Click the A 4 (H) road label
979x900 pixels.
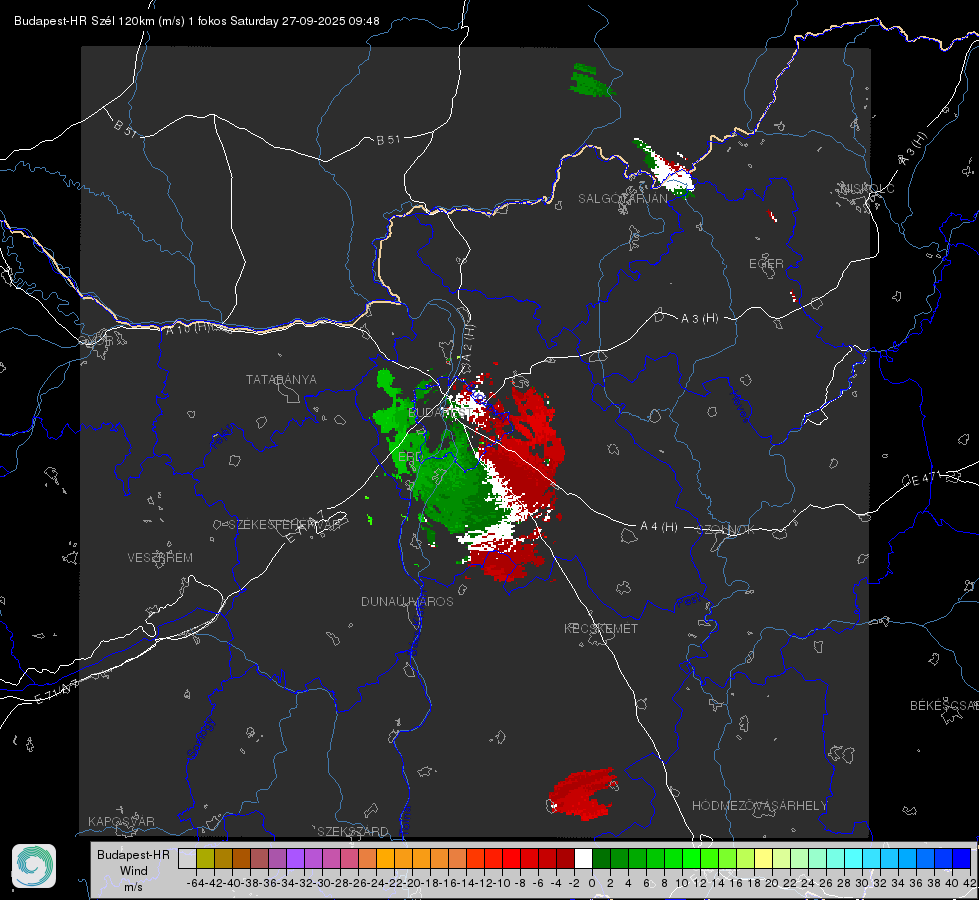coord(659,527)
